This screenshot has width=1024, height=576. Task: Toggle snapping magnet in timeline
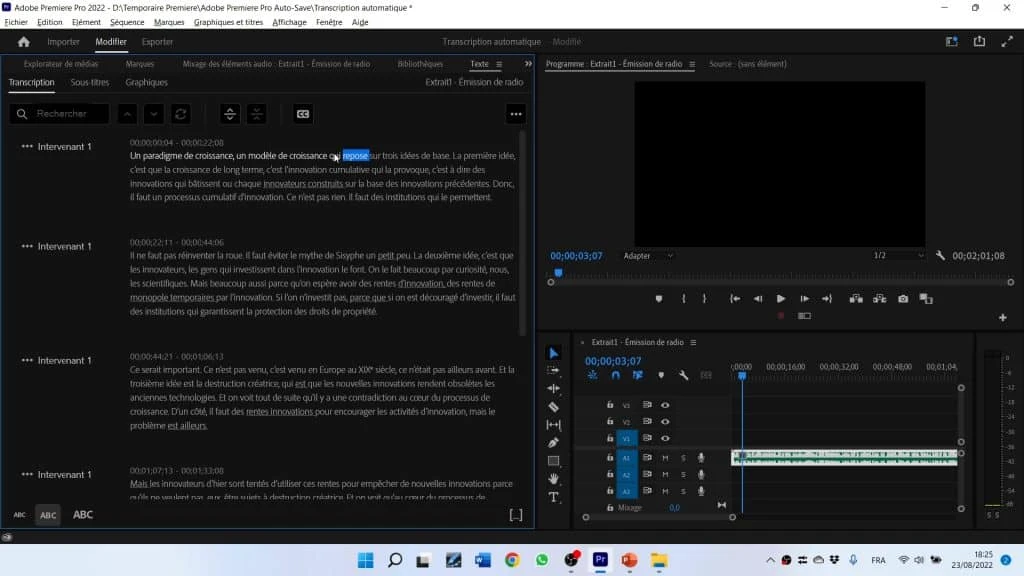(x=615, y=375)
